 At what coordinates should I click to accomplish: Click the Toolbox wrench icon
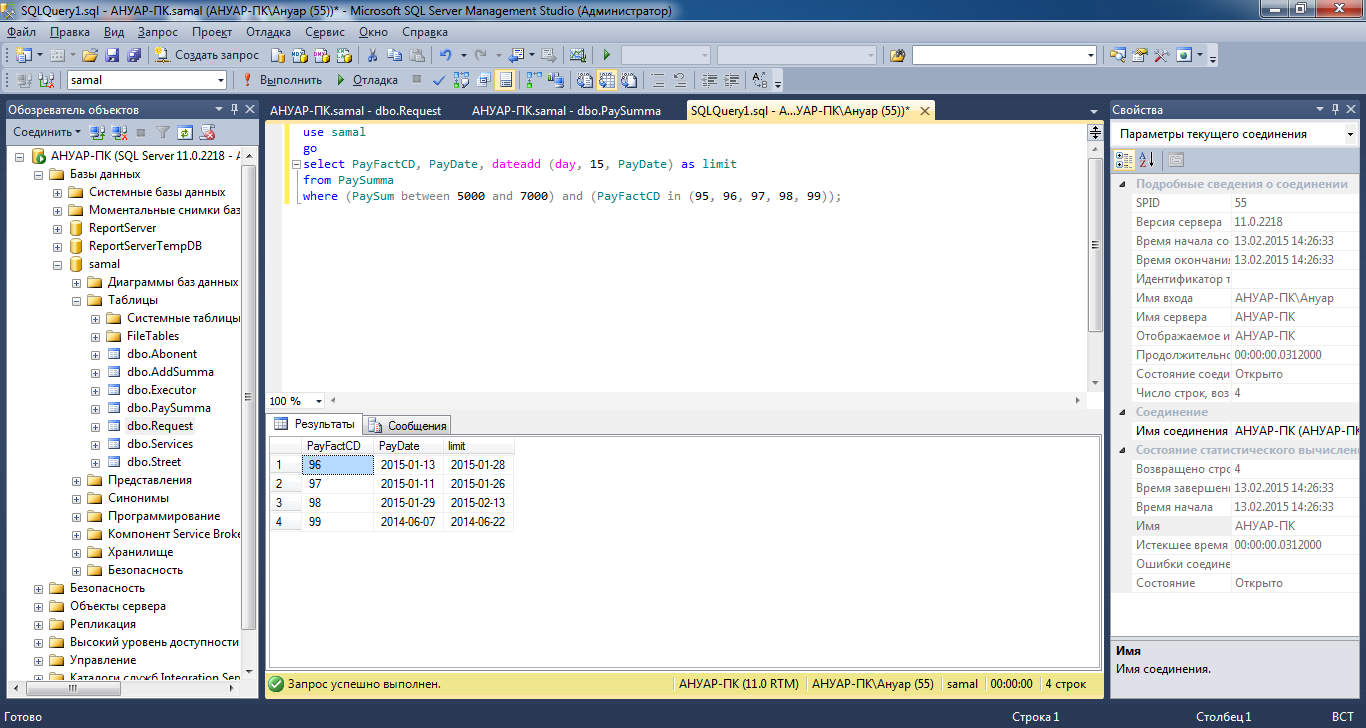click(x=1161, y=56)
